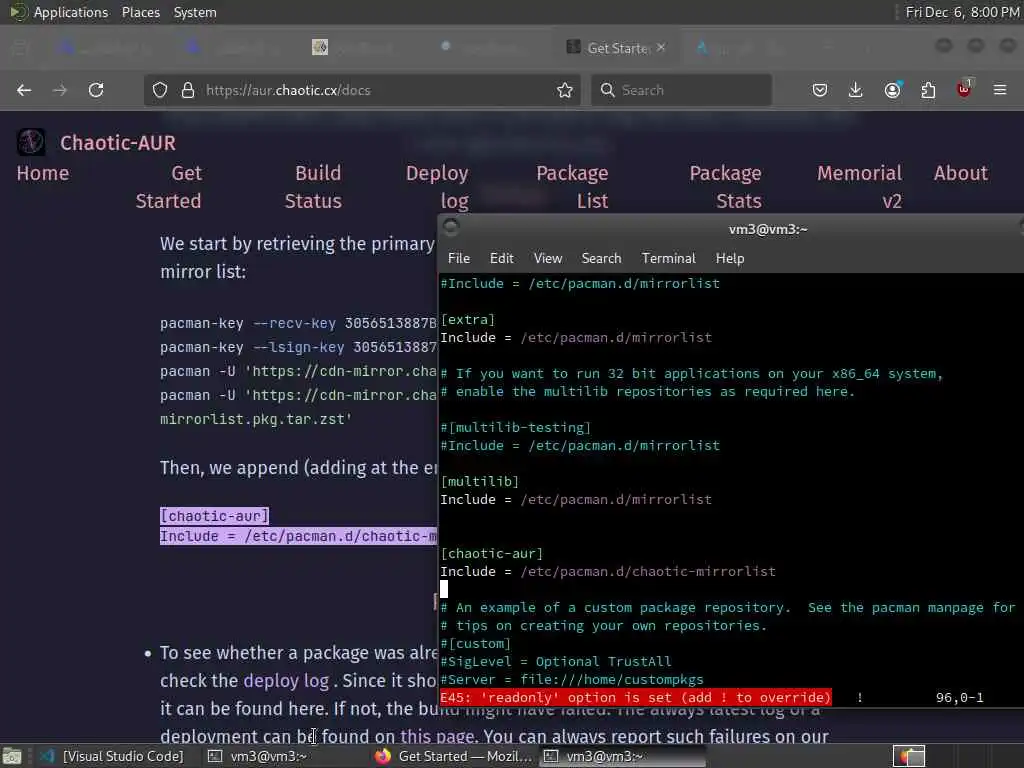Click the deploy log link in text
This screenshot has width=1024, height=768.
click(286, 680)
